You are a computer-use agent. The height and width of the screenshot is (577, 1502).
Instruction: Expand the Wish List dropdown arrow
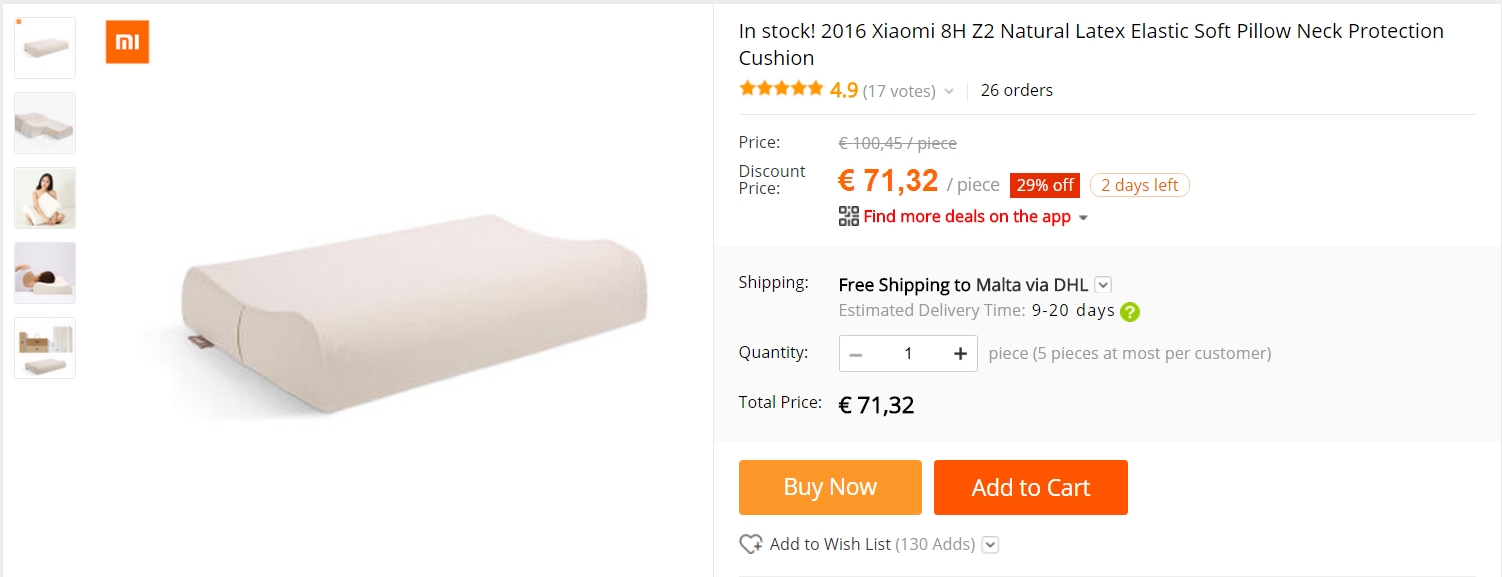click(x=990, y=545)
